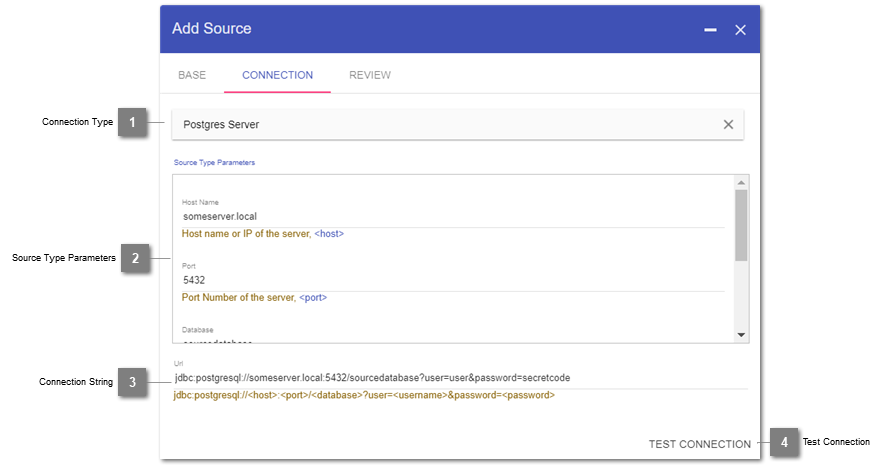
Task: Select the CONNECTION tab
Action: pyautogui.click(x=277, y=75)
